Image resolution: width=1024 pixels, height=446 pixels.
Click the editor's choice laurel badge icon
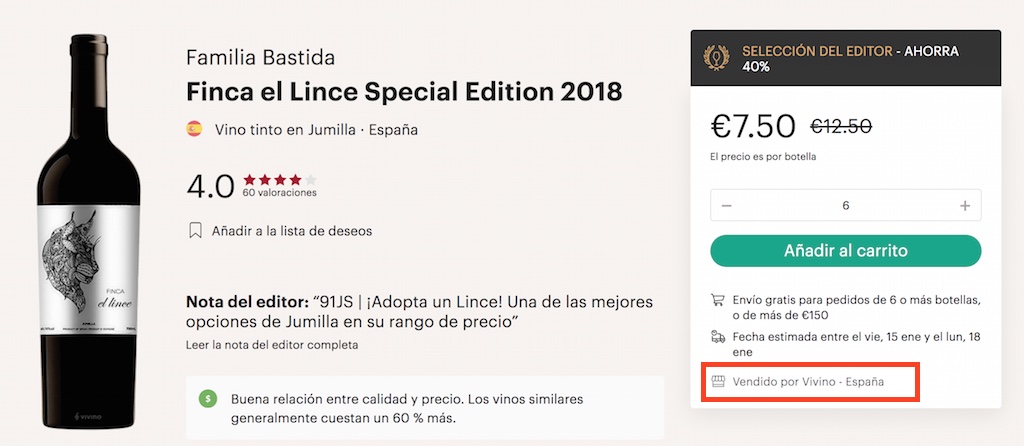(x=716, y=57)
